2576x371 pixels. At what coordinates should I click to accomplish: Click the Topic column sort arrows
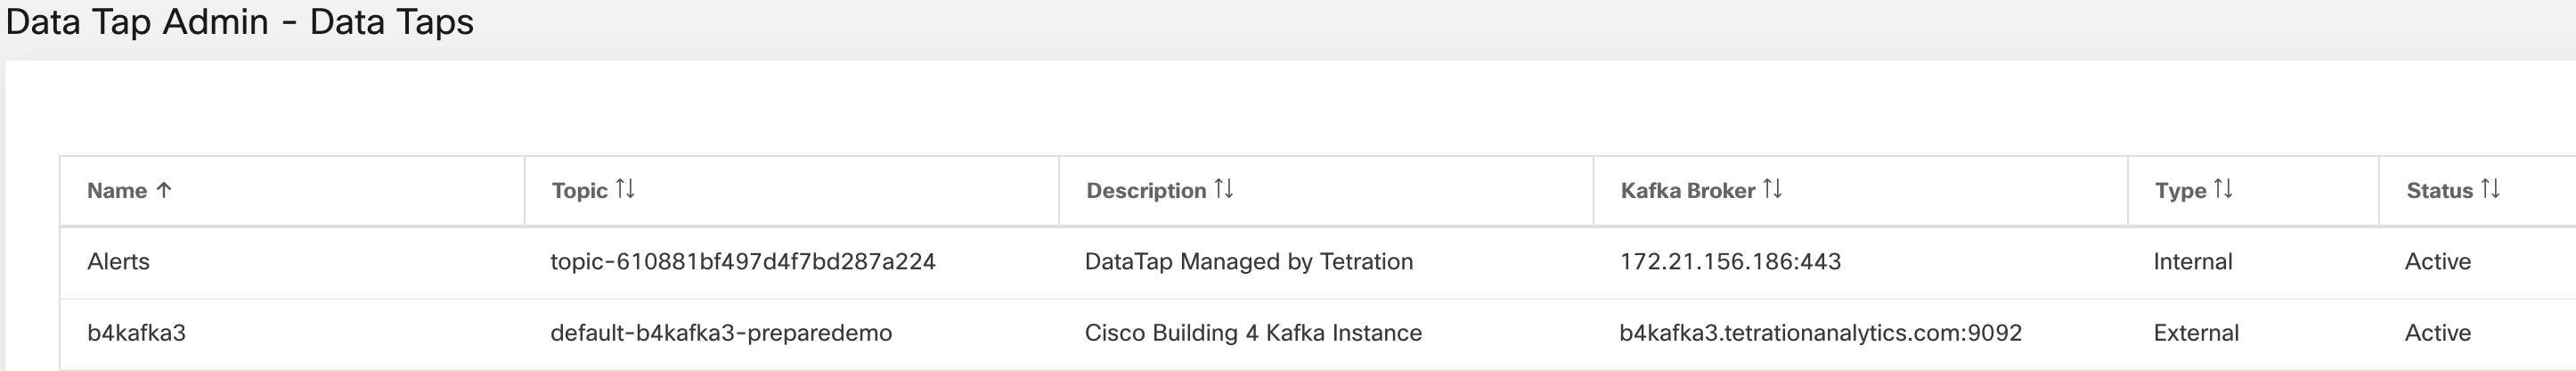[625, 189]
